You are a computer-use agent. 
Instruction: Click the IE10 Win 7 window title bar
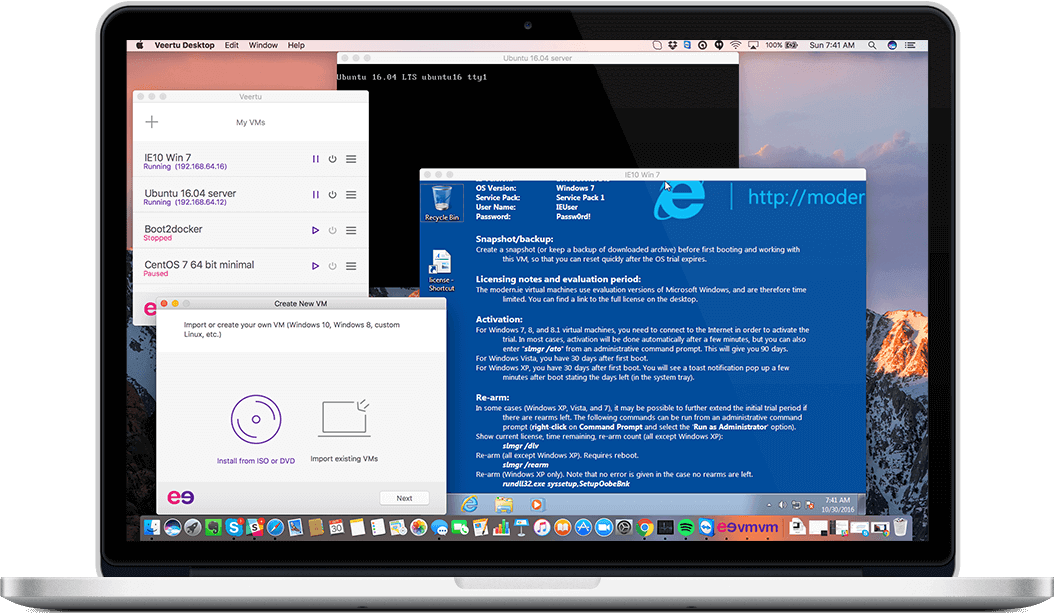[x=643, y=175]
